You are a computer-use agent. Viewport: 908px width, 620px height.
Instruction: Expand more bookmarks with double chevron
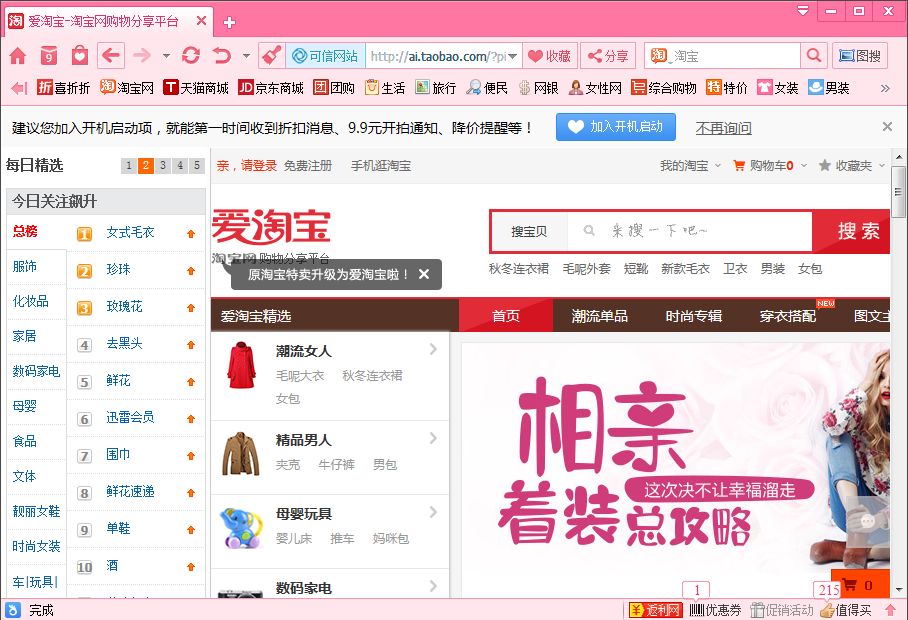point(885,88)
